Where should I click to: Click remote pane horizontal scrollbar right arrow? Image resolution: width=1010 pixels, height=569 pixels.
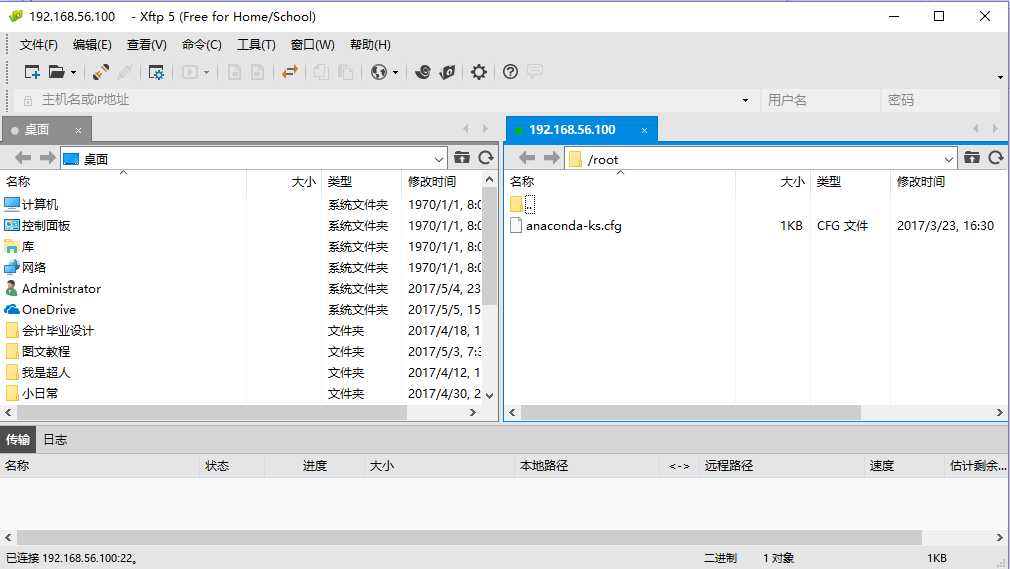pos(1000,412)
